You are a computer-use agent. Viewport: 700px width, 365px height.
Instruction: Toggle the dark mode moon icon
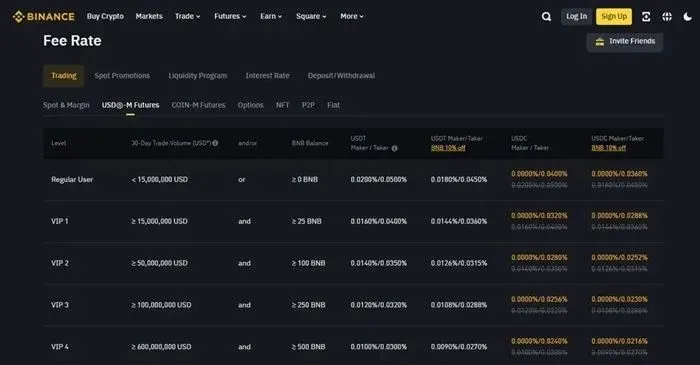688,17
